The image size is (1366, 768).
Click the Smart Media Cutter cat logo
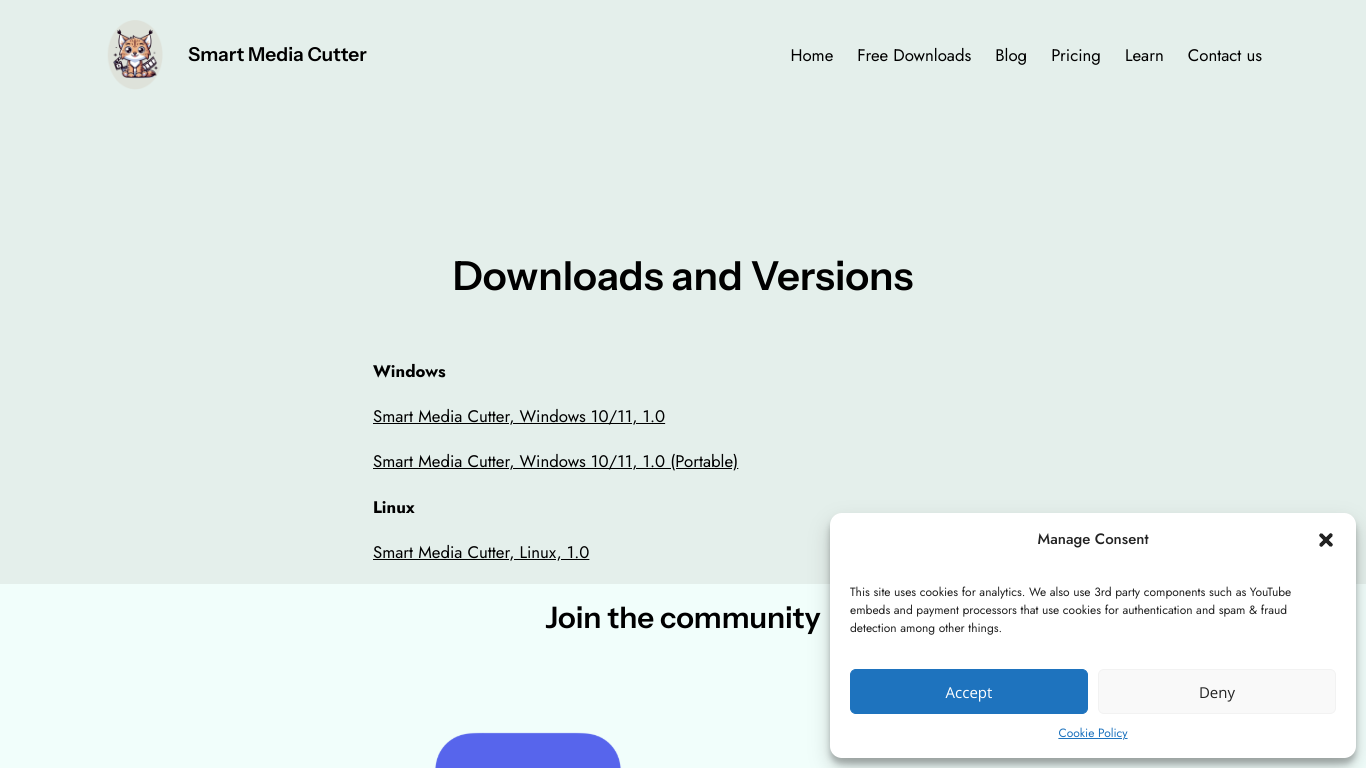coord(135,55)
